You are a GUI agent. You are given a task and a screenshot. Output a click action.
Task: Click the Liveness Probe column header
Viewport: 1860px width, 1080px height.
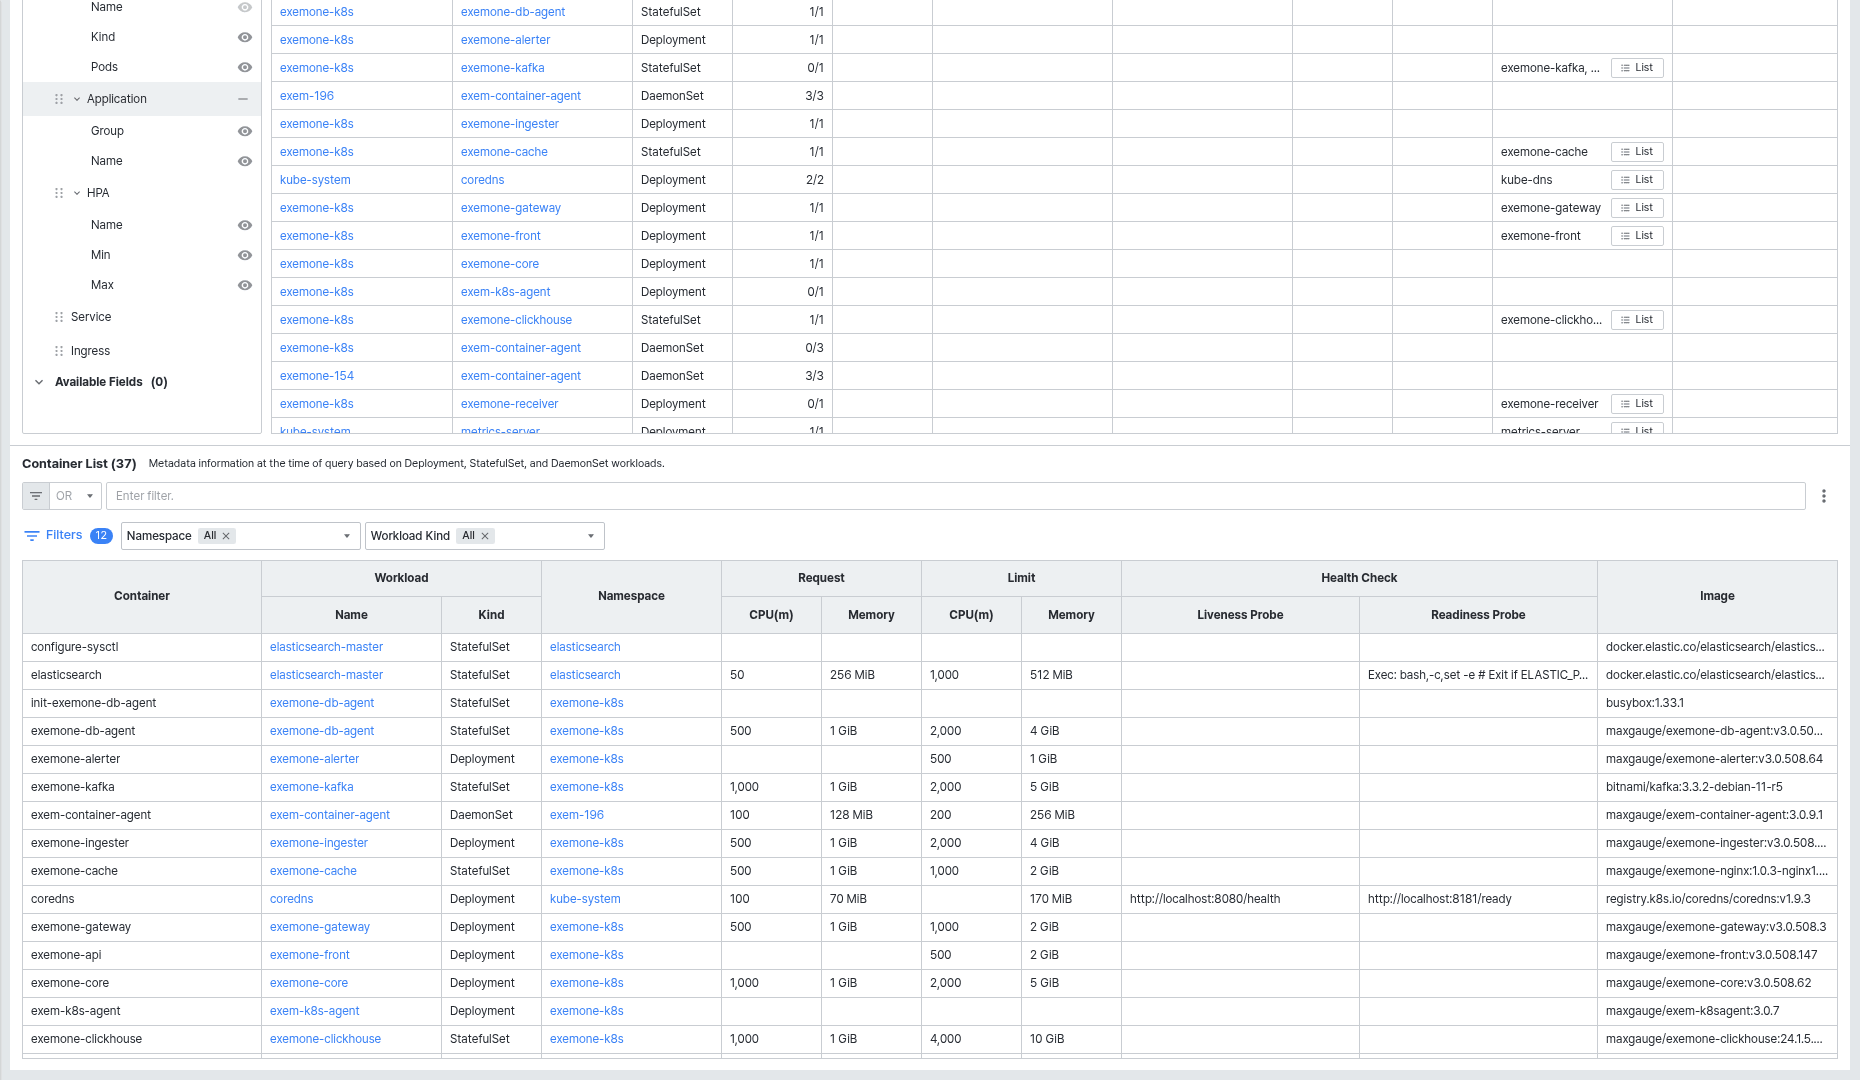tap(1240, 615)
